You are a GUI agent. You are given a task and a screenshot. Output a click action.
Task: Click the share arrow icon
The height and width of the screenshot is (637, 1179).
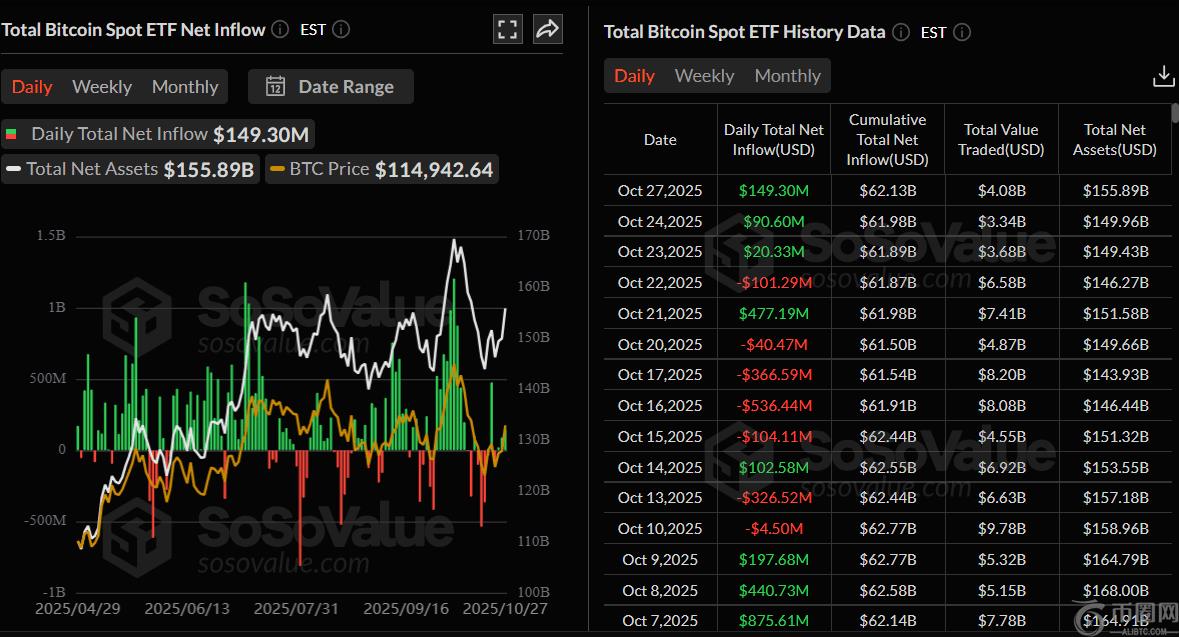[547, 30]
